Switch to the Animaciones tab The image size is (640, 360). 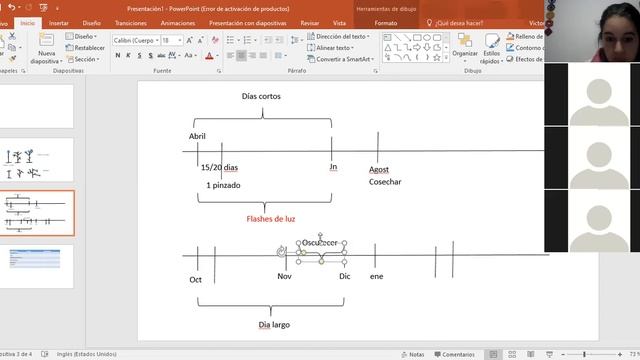point(178,23)
